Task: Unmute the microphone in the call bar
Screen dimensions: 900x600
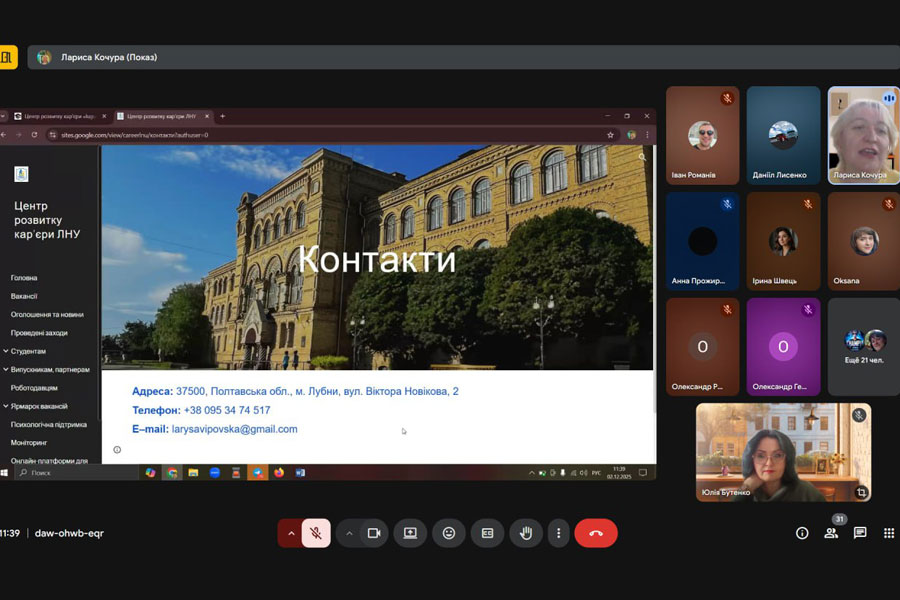Action: click(316, 533)
